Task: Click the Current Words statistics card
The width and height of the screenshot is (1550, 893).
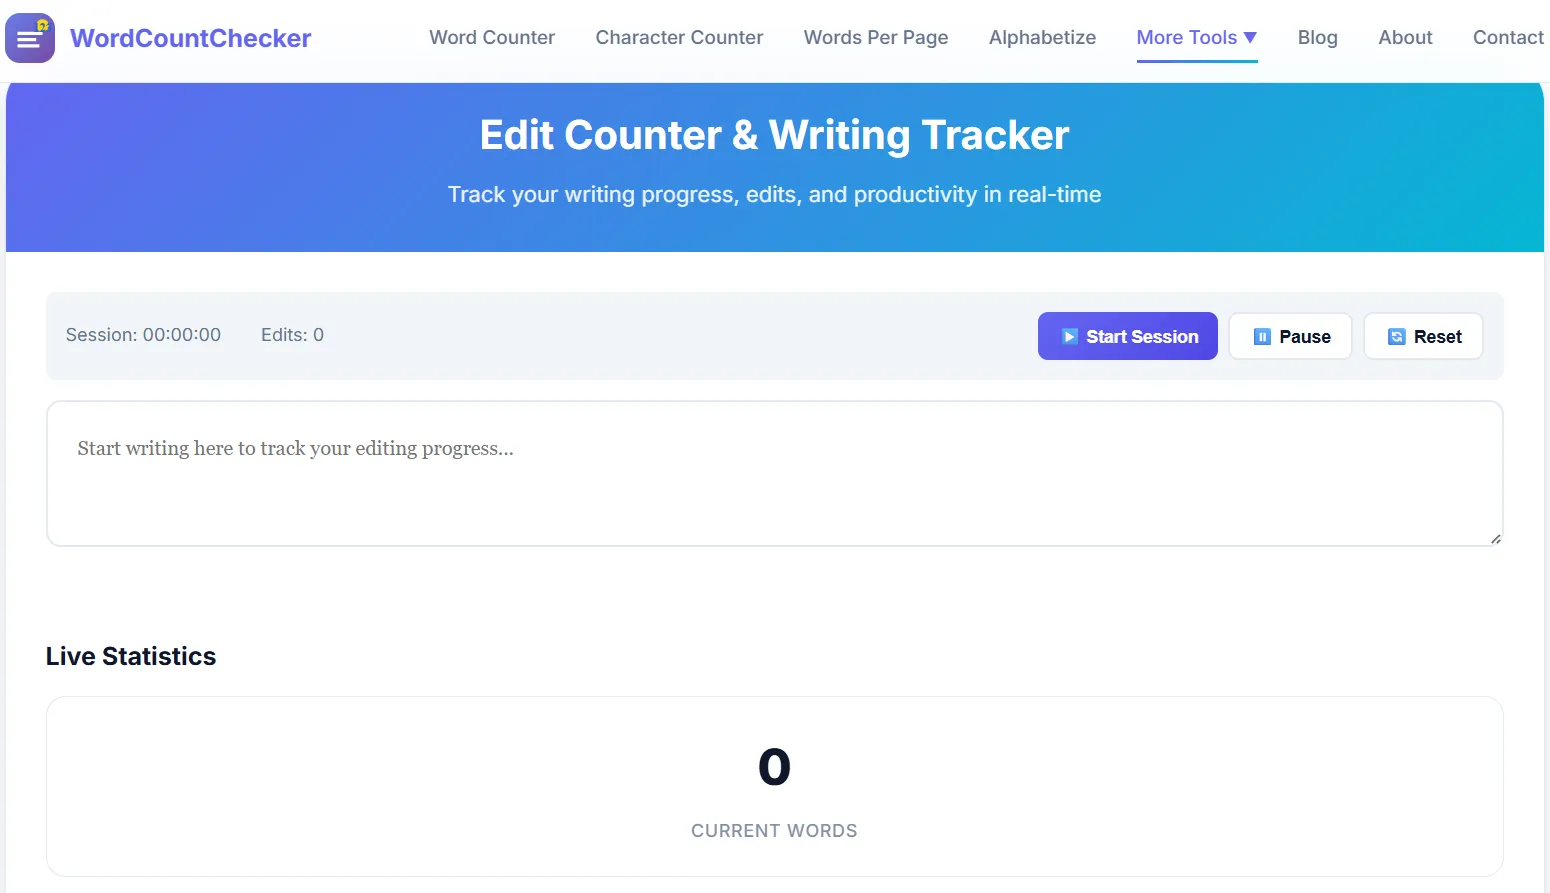Action: point(774,786)
